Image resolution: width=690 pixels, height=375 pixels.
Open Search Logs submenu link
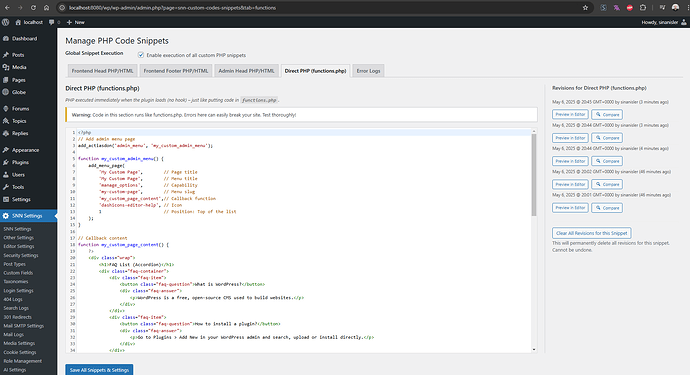point(16,308)
